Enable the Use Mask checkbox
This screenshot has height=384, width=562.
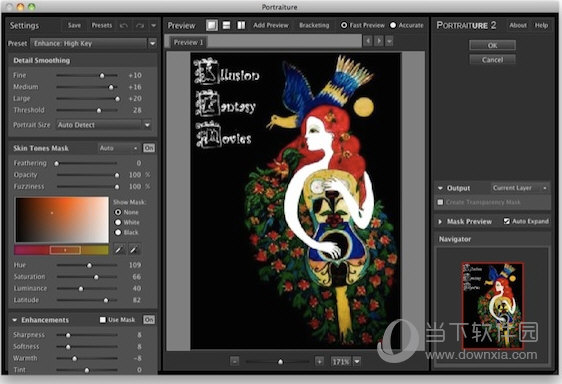pos(103,320)
